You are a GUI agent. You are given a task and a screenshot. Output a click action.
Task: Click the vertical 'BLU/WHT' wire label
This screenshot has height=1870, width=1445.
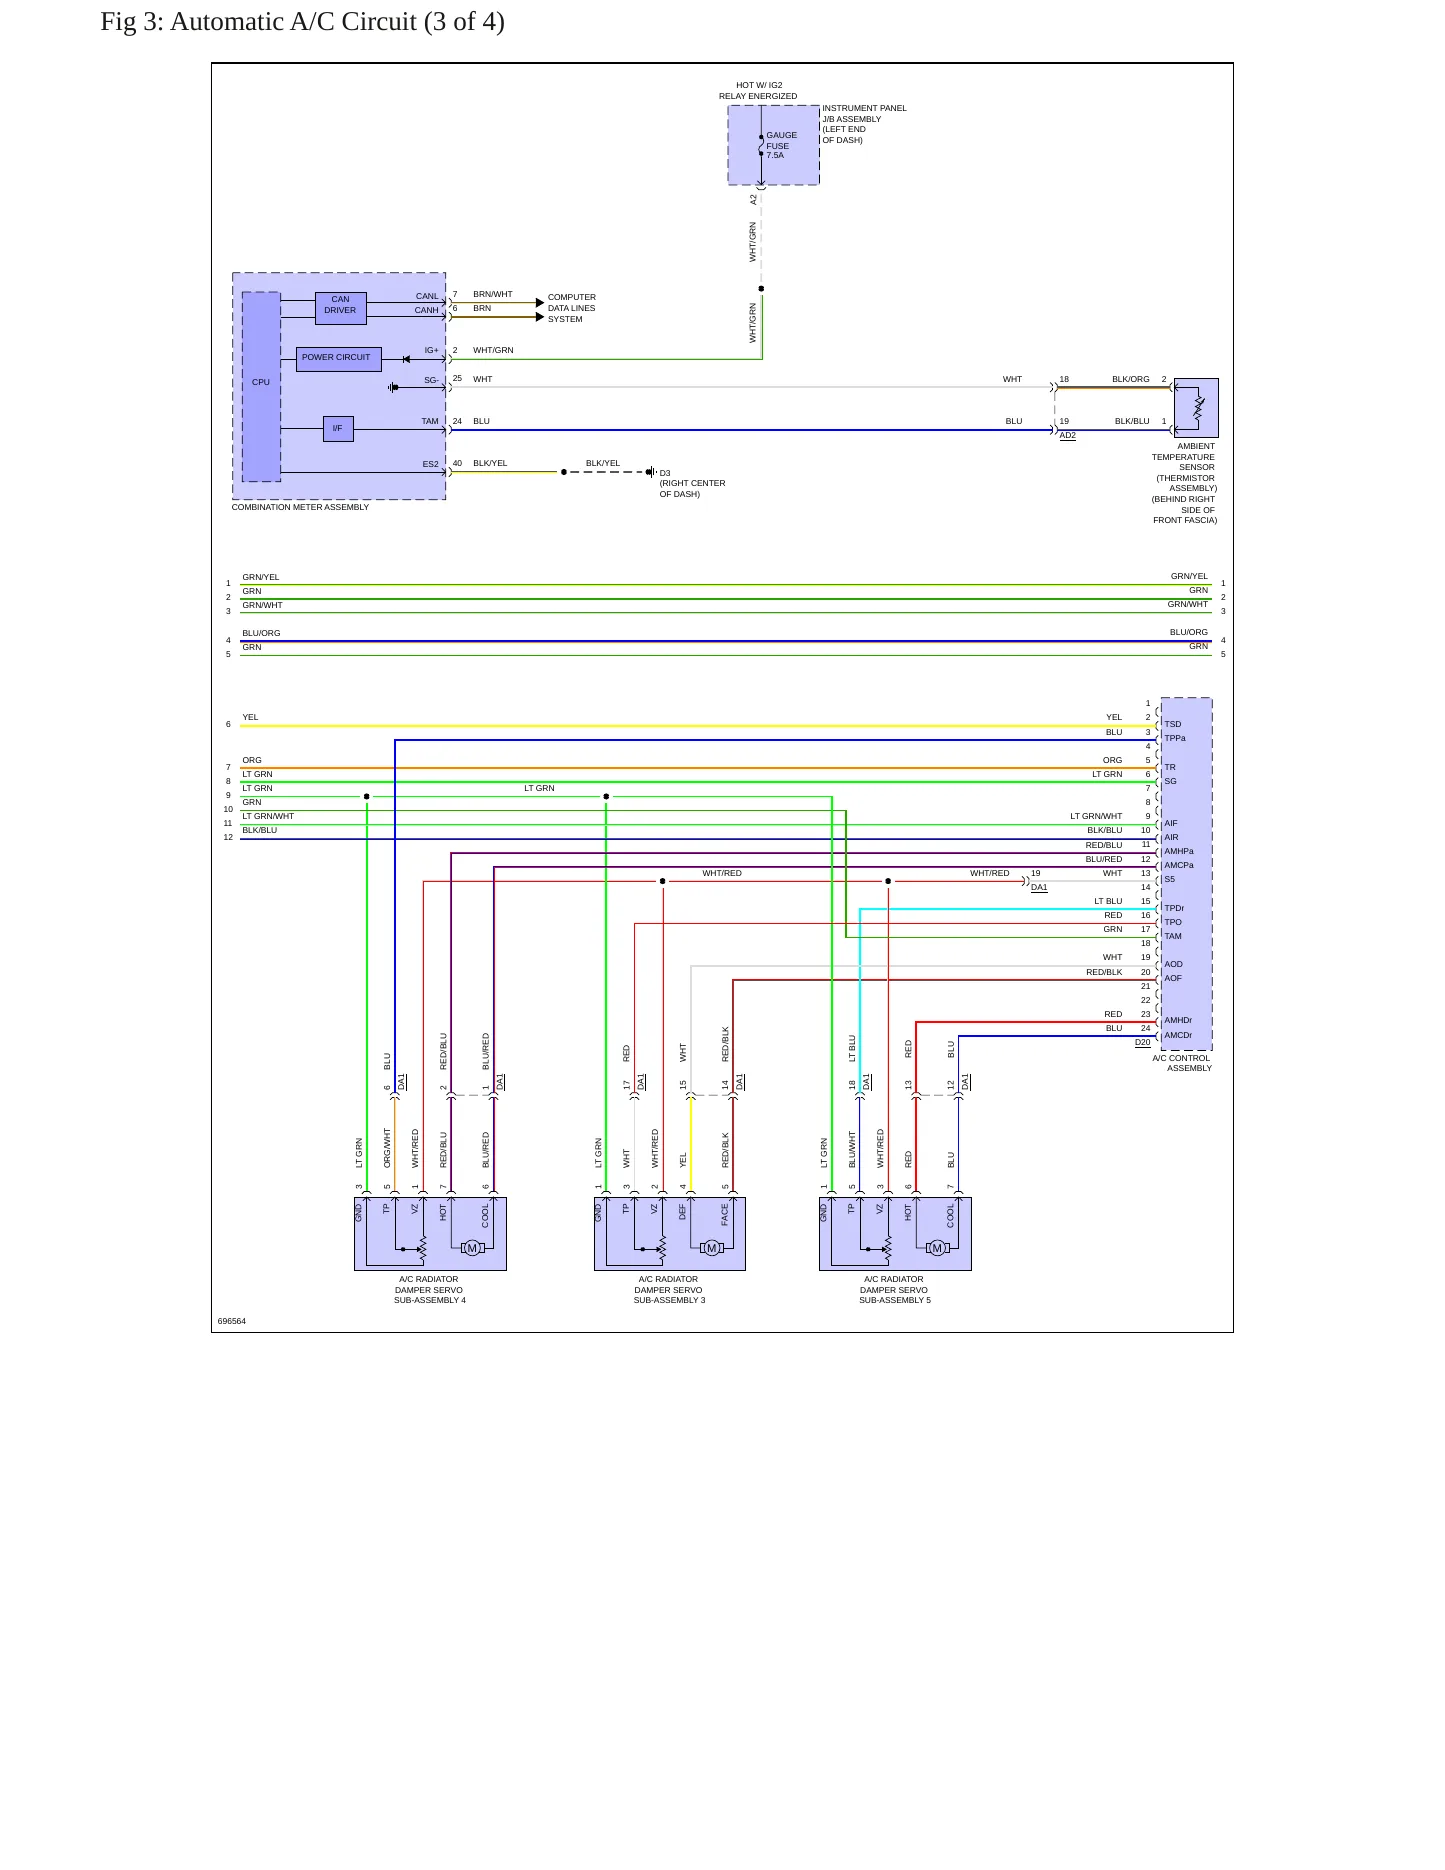852,1149
